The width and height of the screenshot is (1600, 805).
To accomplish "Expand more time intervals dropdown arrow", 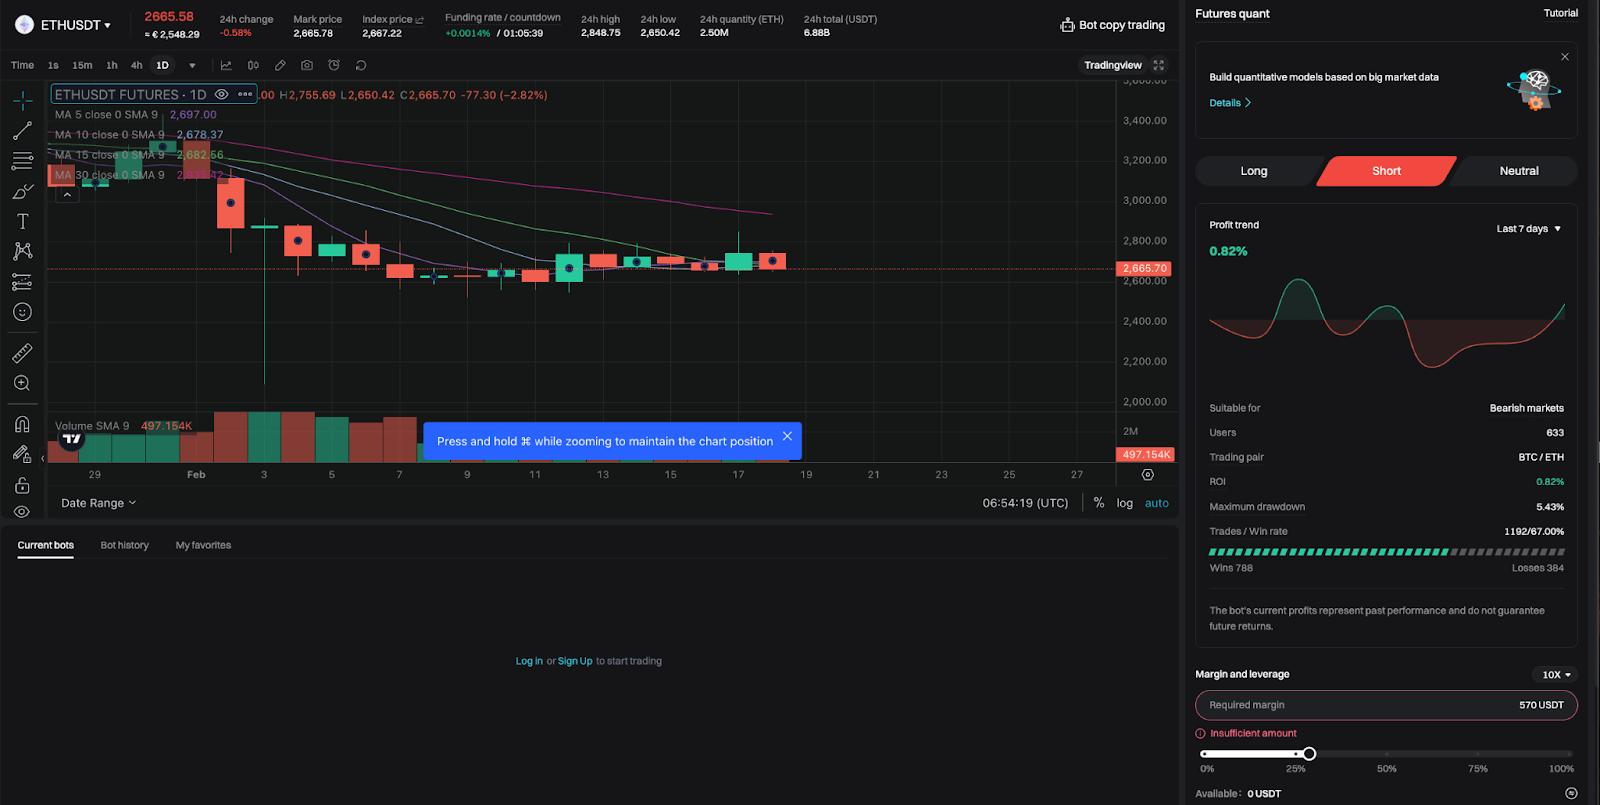I will click(192, 65).
